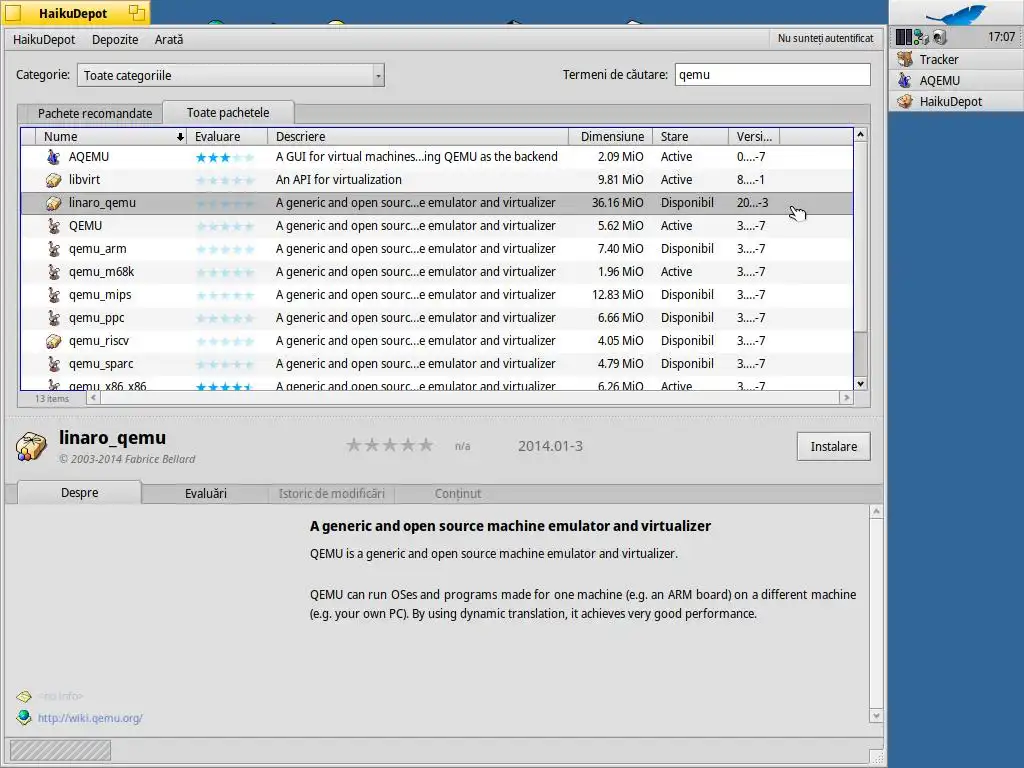Click package list scroll down arrow

pos(861,384)
